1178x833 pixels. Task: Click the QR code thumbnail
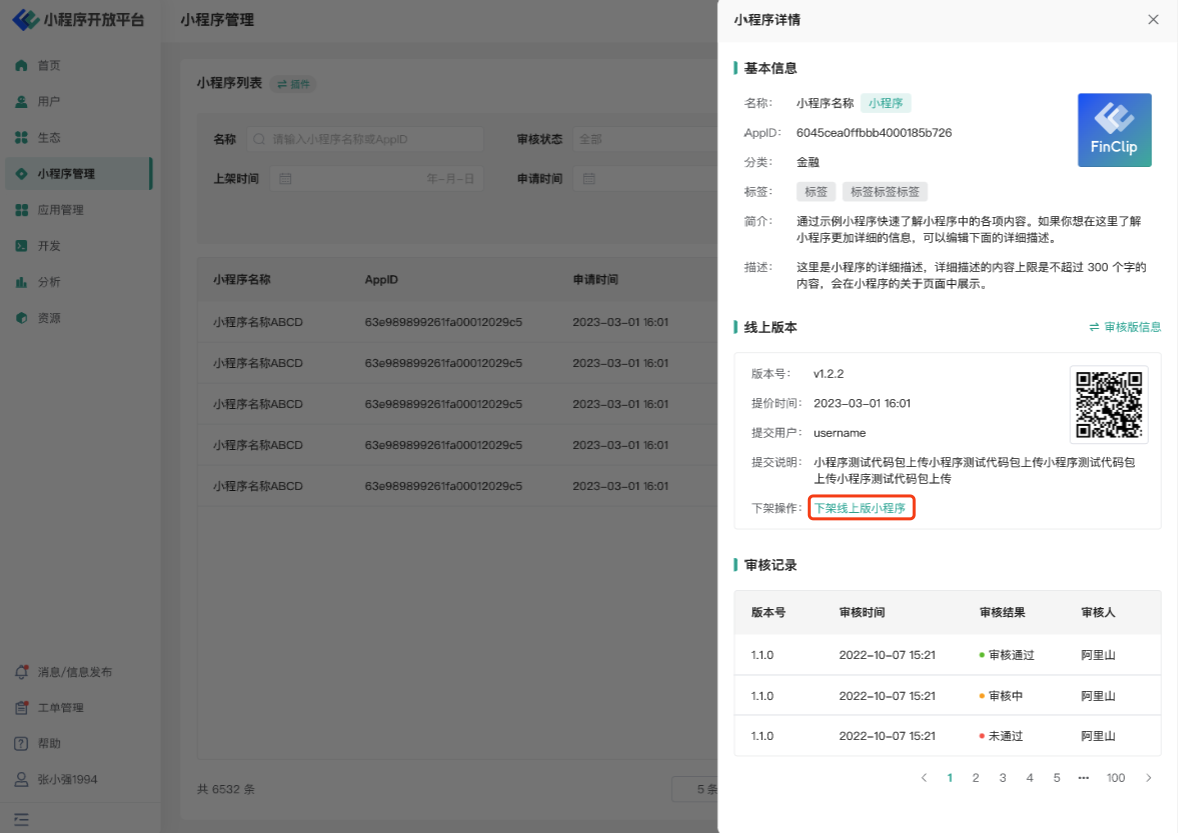coord(1108,404)
